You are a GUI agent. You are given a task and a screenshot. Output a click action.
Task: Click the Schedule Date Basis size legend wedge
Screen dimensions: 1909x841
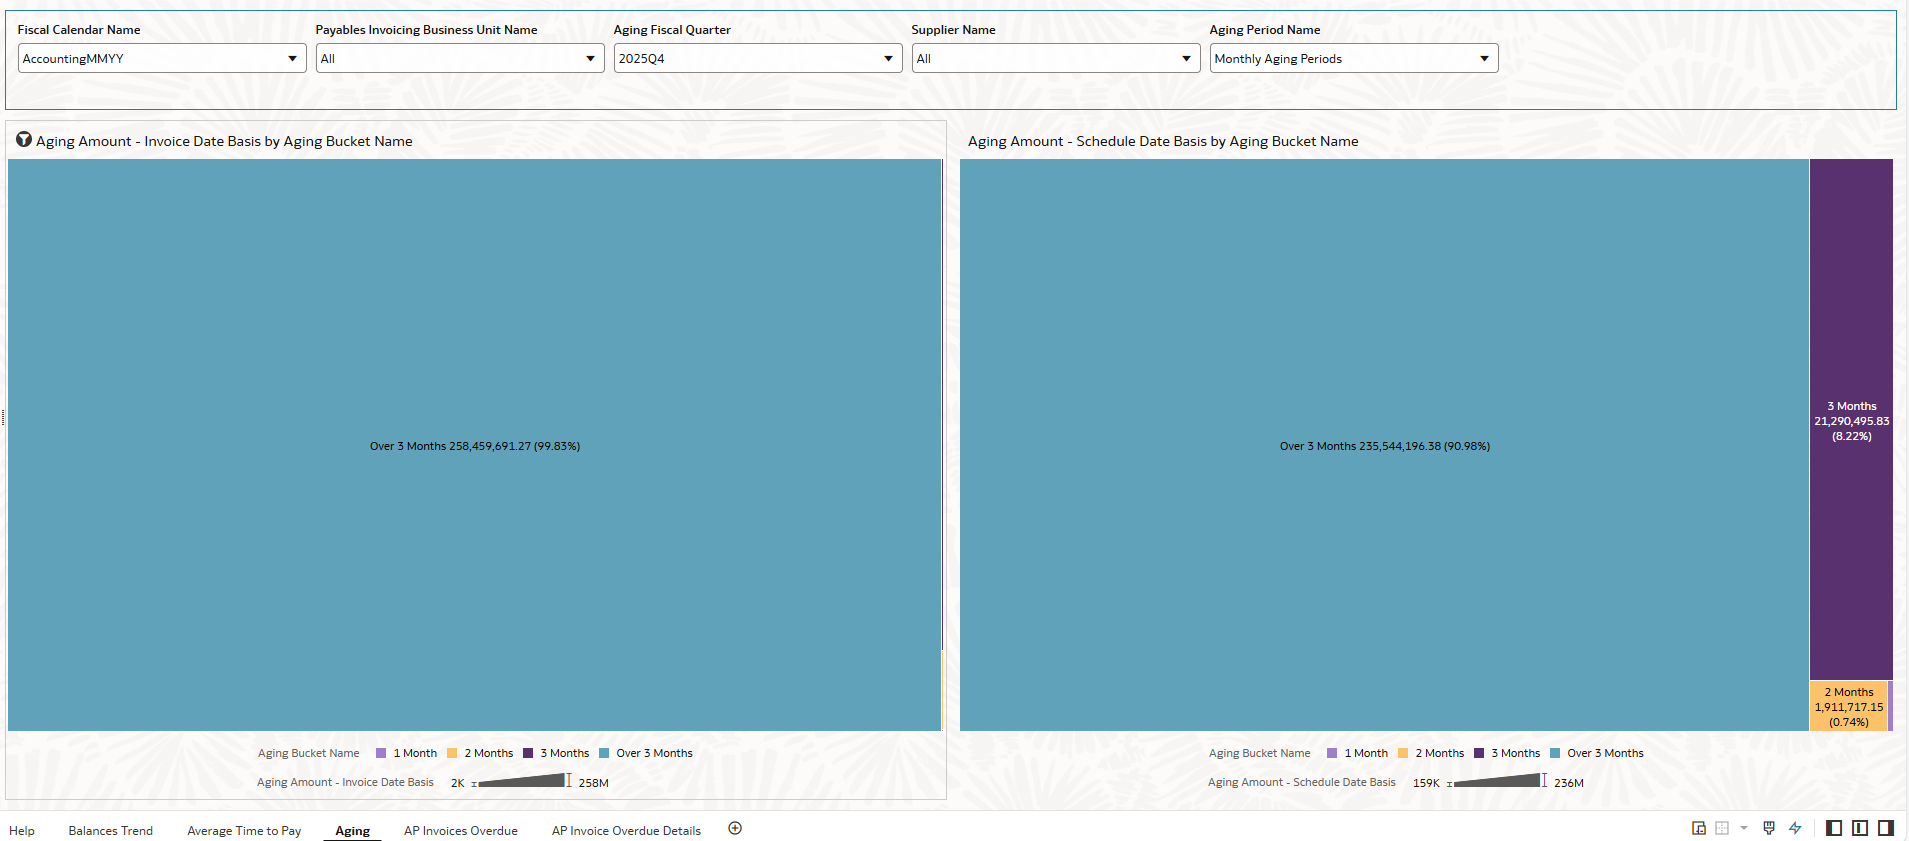pos(1497,781)
